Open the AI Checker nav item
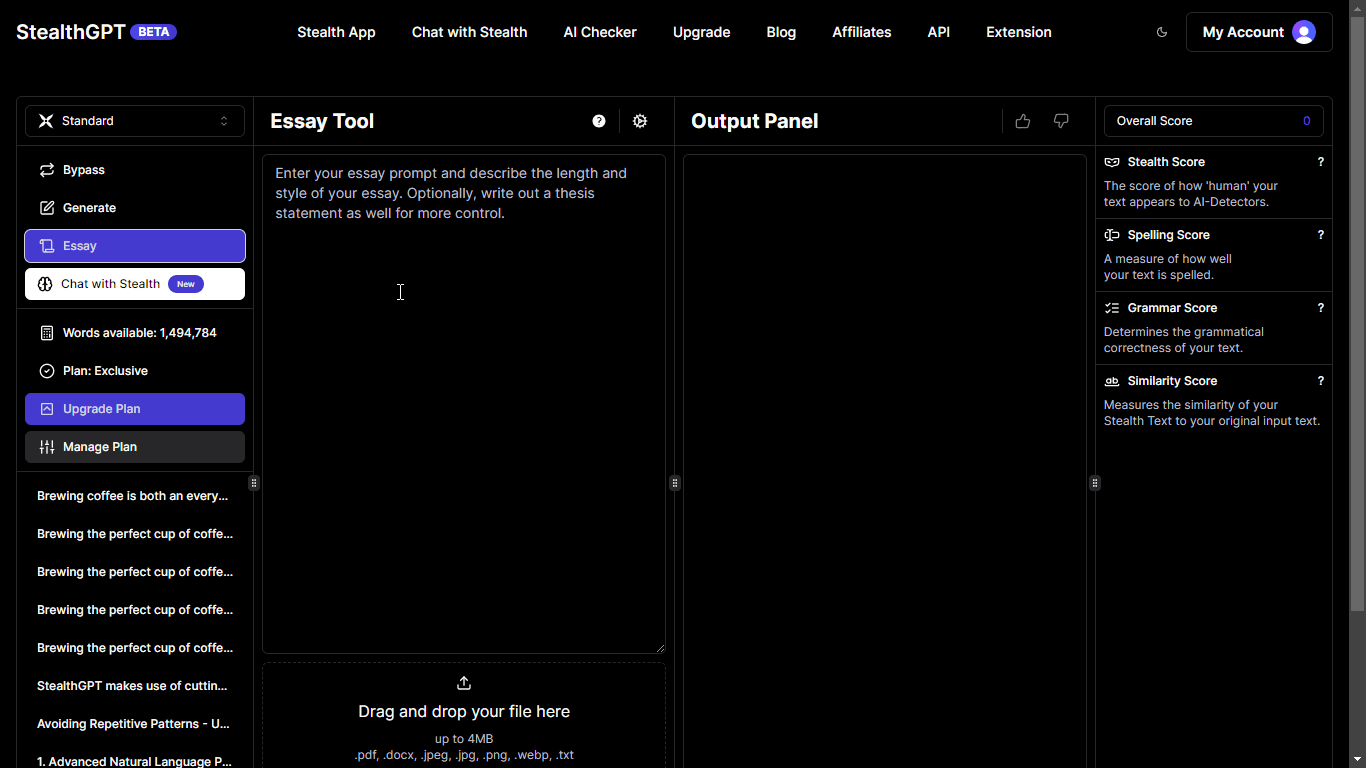Viewport: 1366px width, 768px height. click(x=600, y=32)
